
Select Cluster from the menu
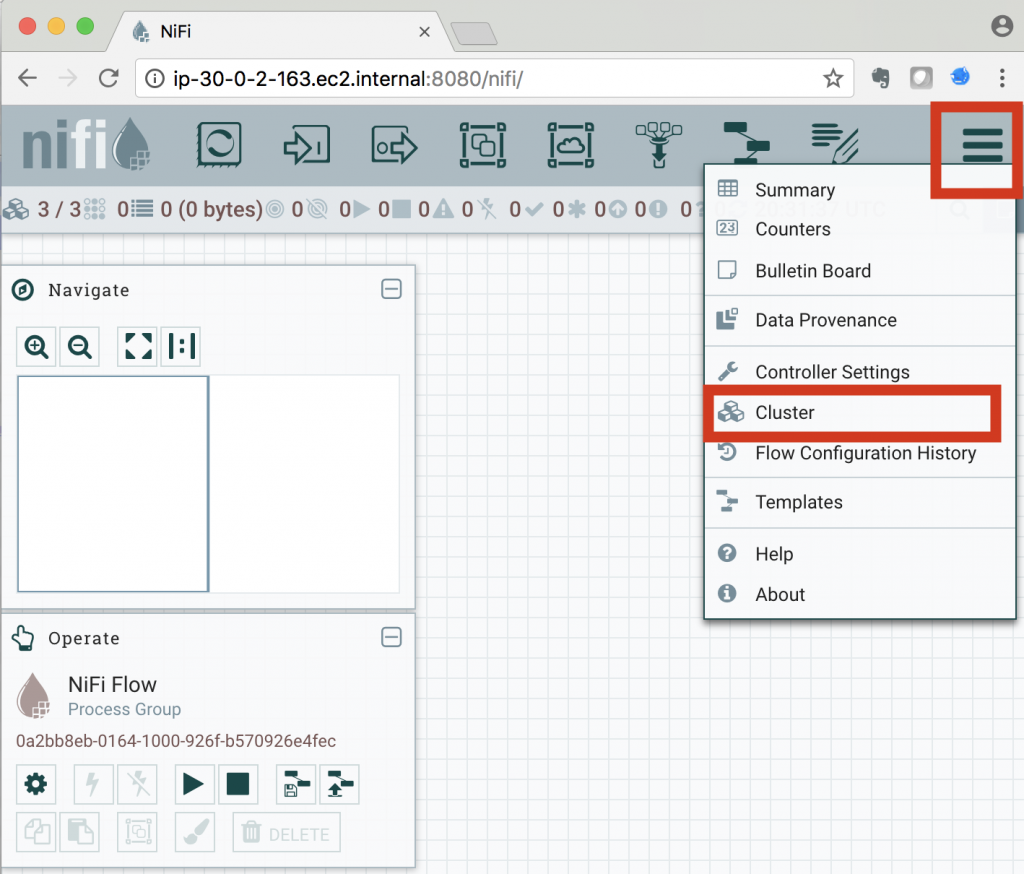point(785,412)
